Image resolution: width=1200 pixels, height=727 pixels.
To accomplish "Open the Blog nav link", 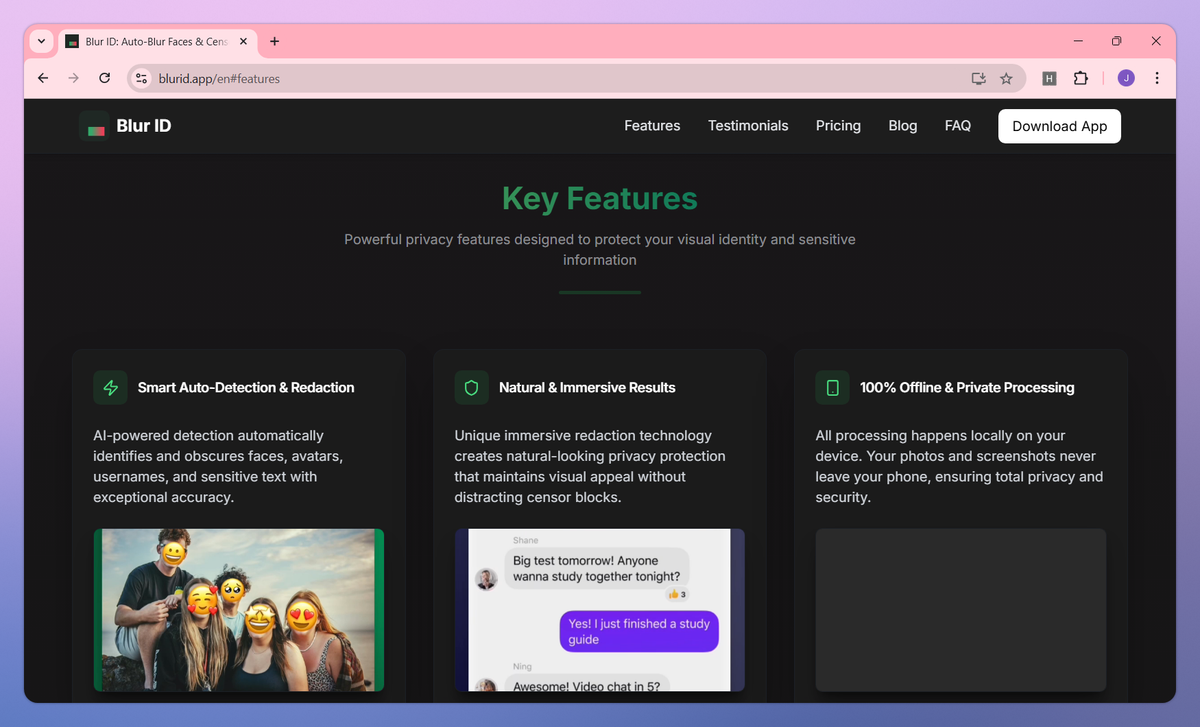I will pos(903,126).
